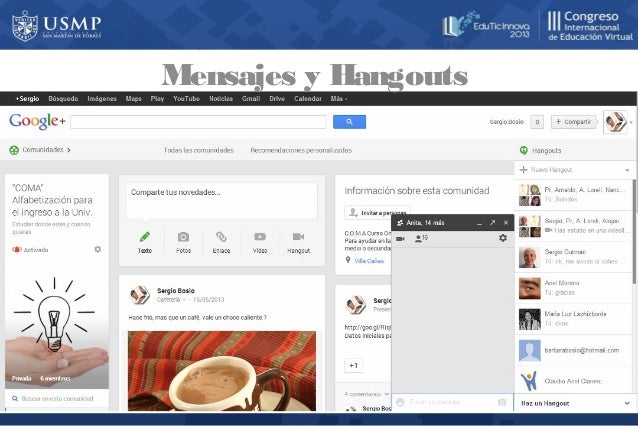The image size is (638, 426).
Task: Open Imágenes in top bar
Action: coord(102,98)
